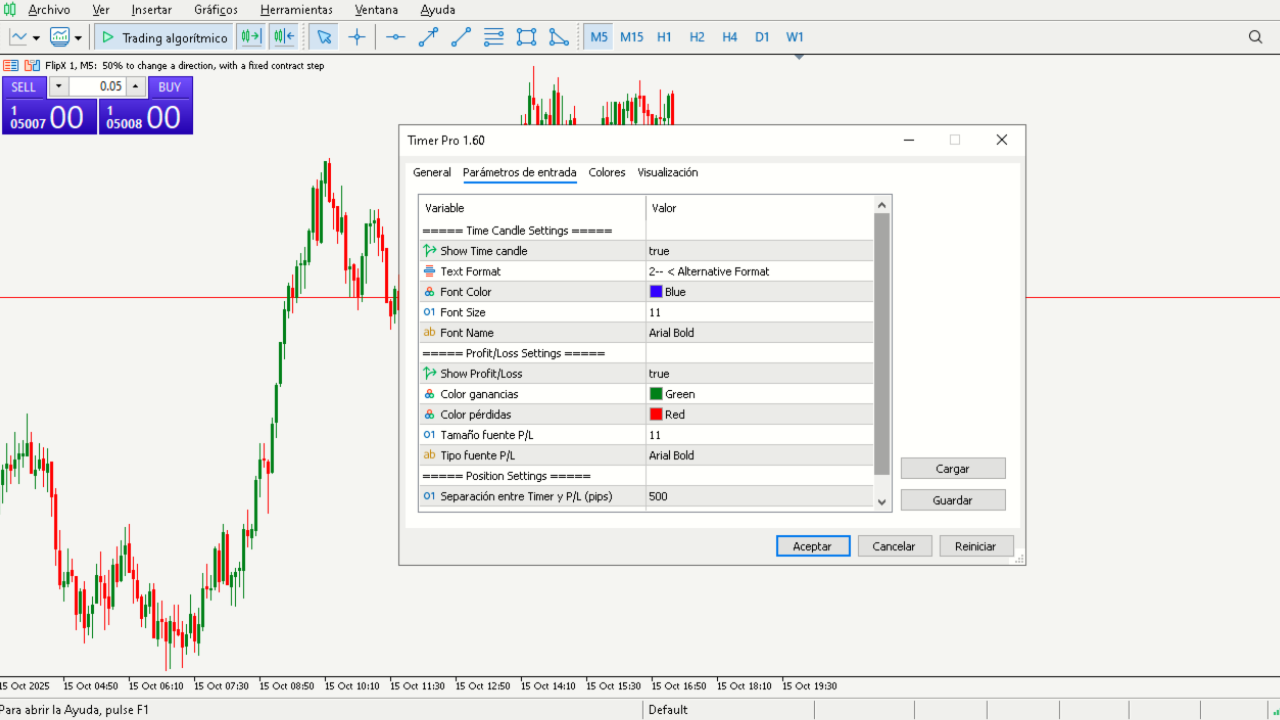Switch to the Colores tab

tap(606, 173)
